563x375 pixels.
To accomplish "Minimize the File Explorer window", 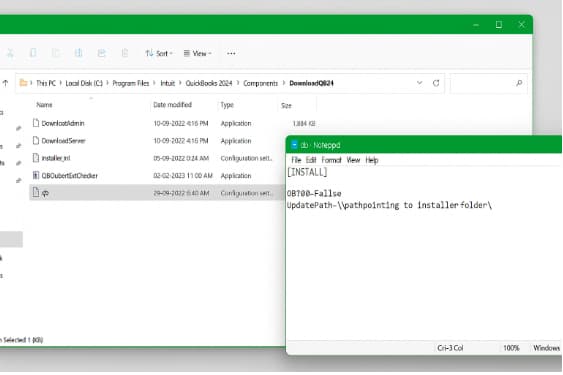I will point(476,25).
